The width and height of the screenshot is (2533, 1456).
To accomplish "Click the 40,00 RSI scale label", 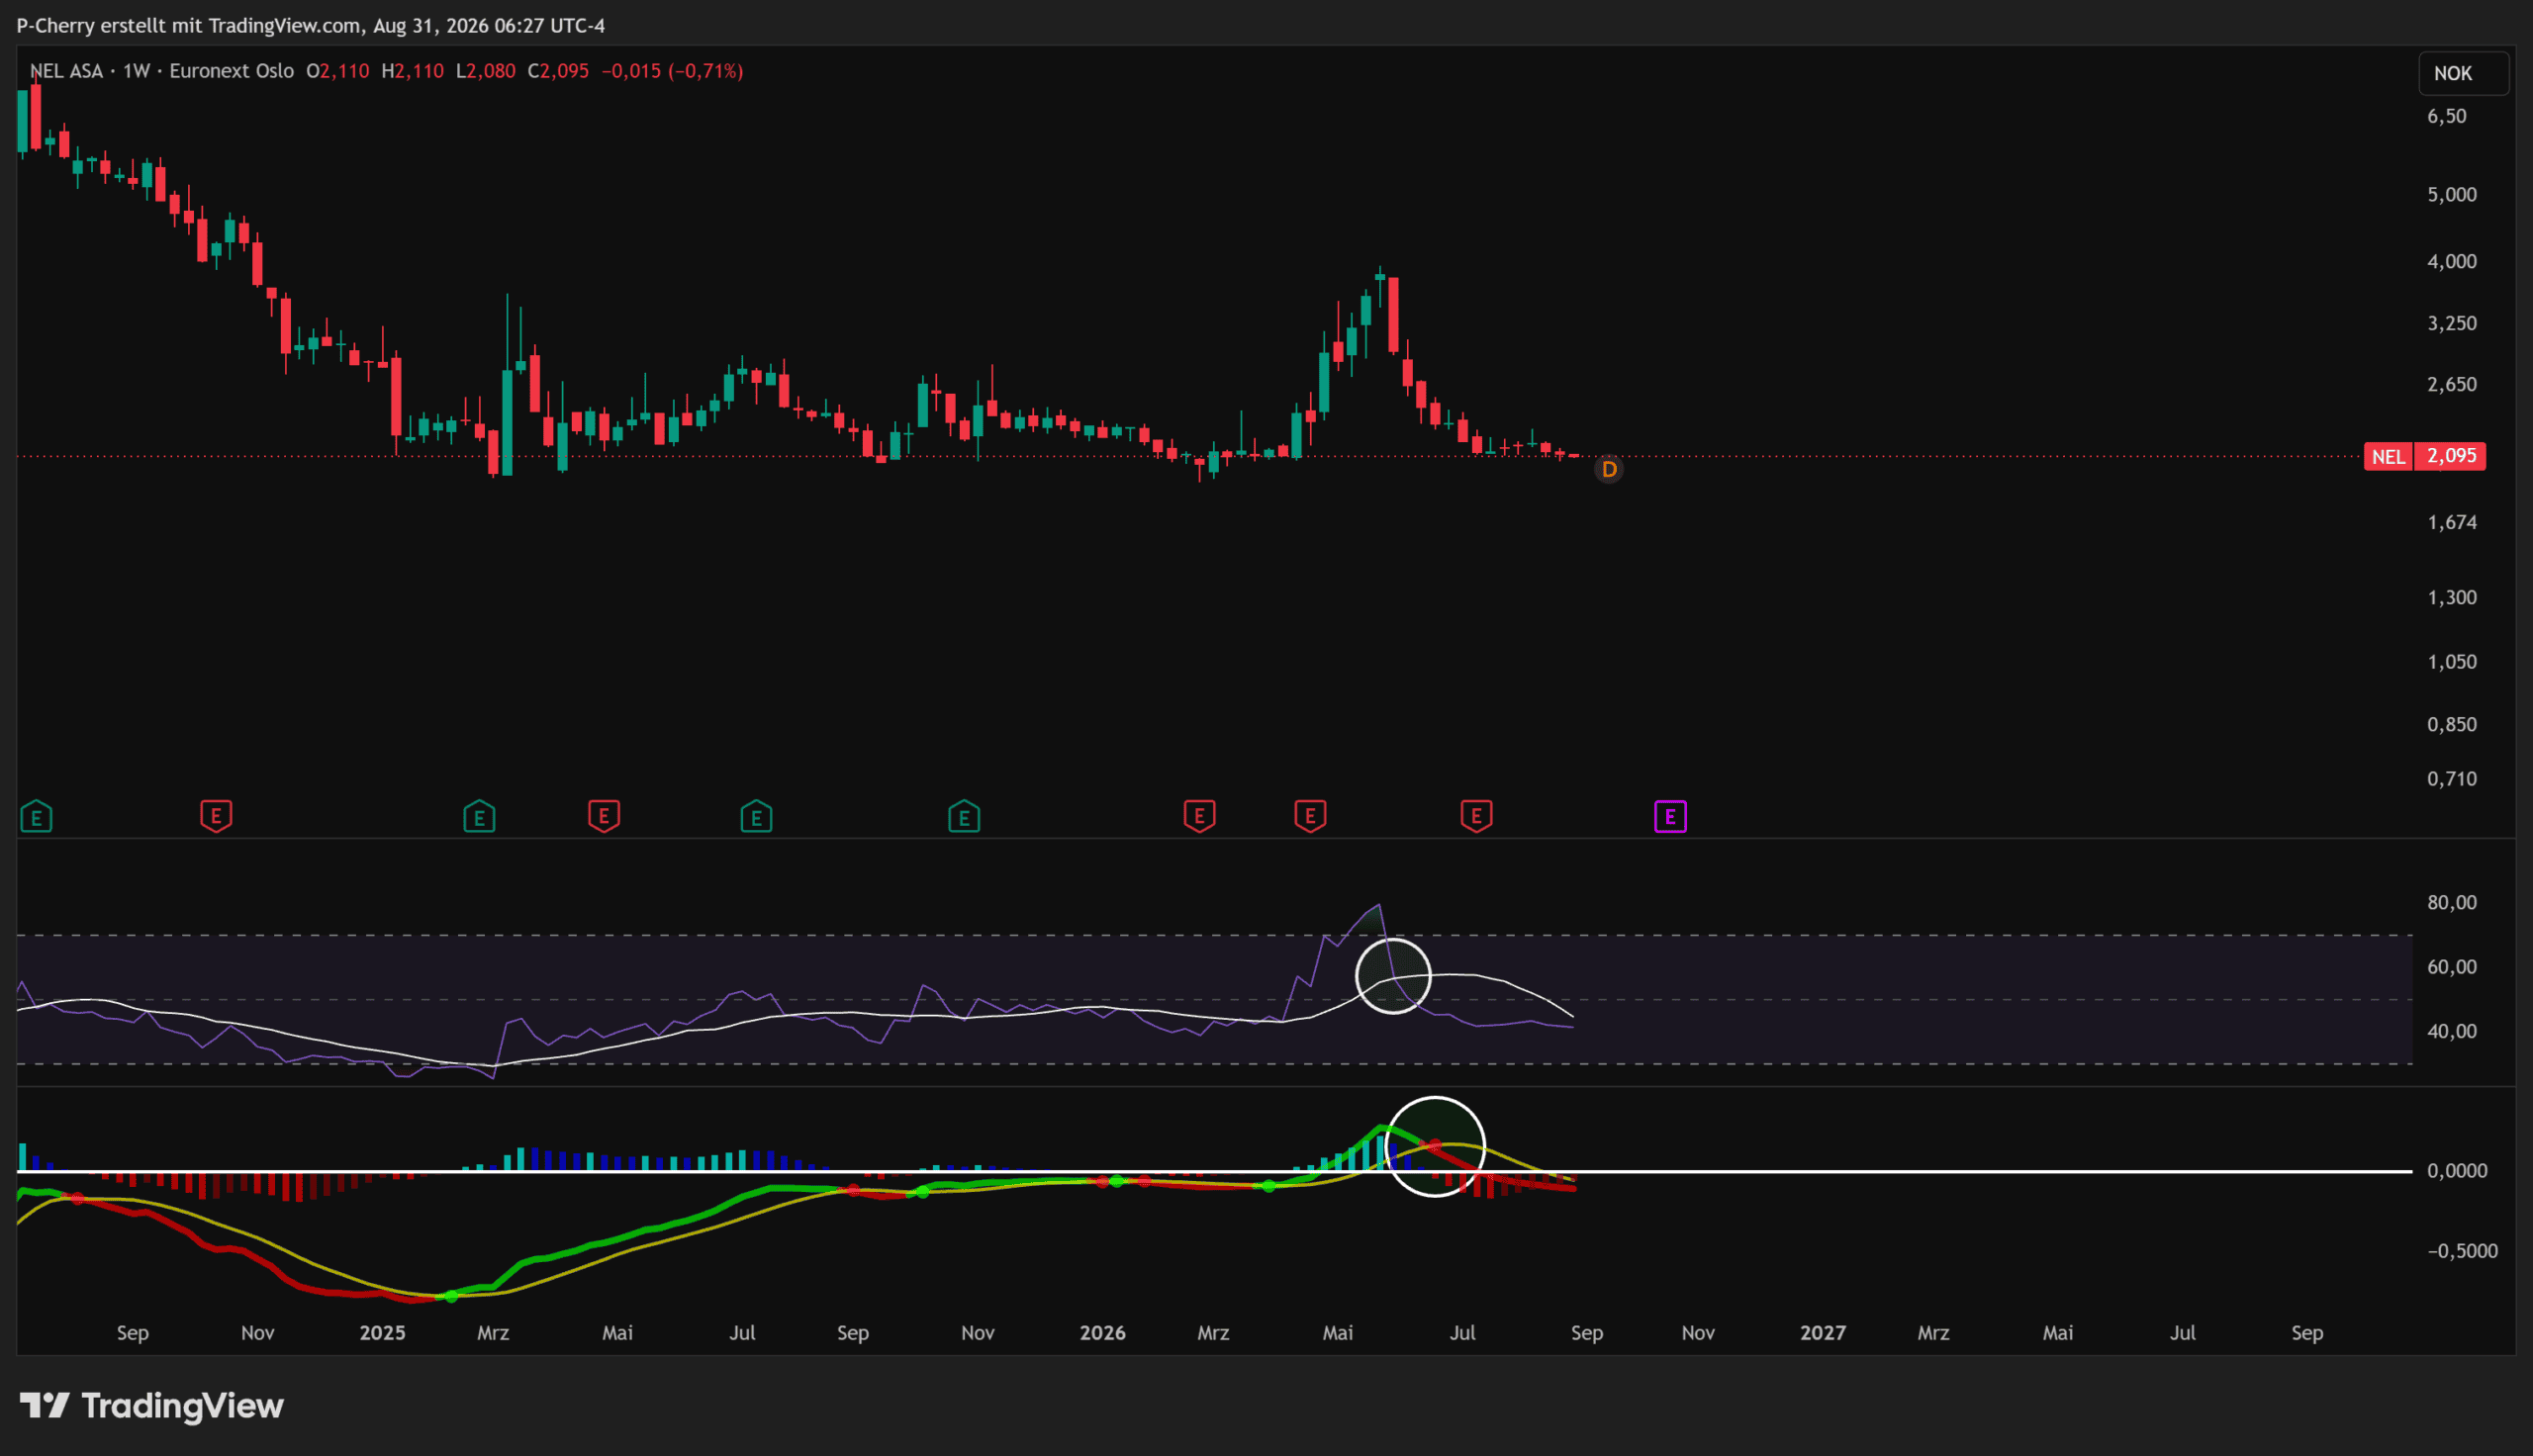I will (x=2452, y=1030).
